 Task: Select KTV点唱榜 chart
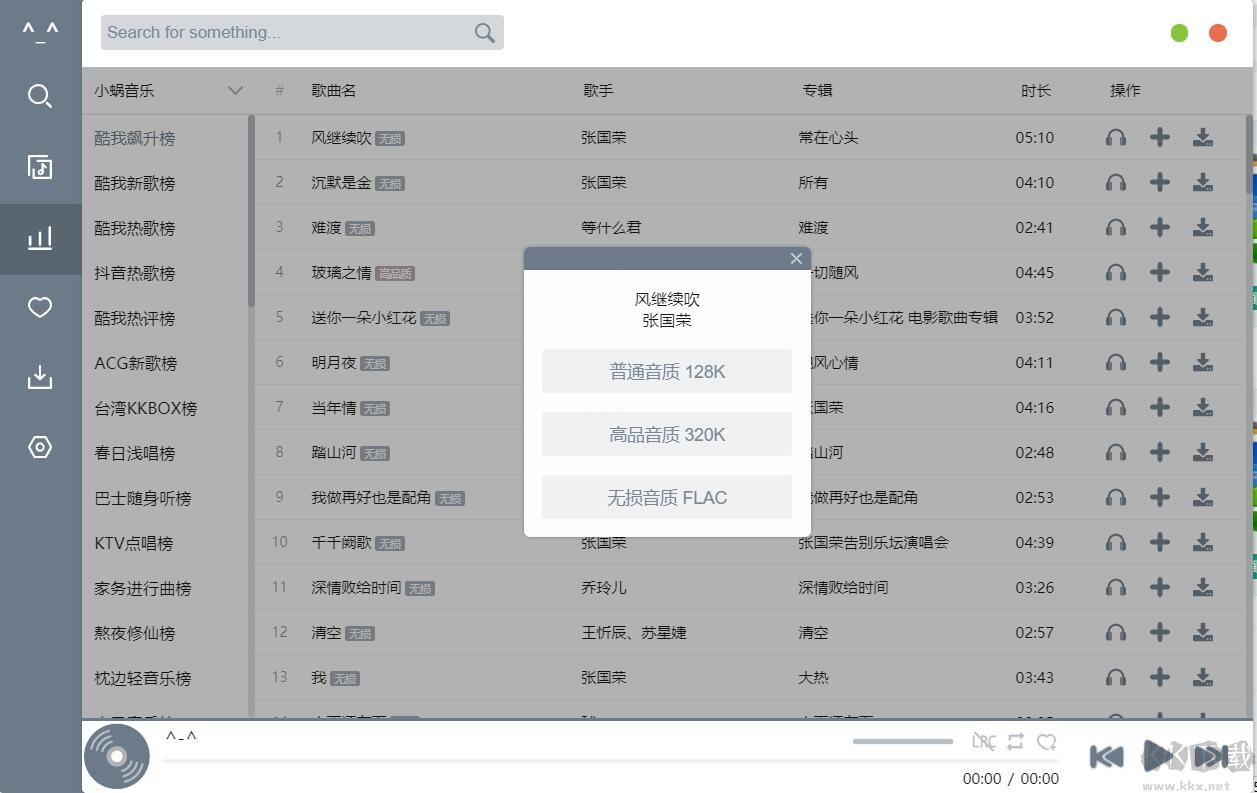(134, 544)
